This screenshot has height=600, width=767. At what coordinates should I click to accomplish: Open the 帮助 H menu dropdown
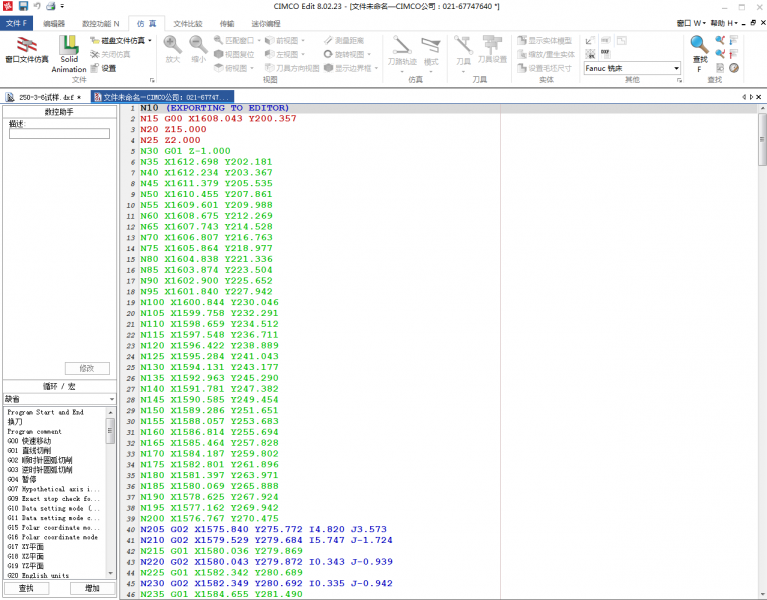coord(724,23)
